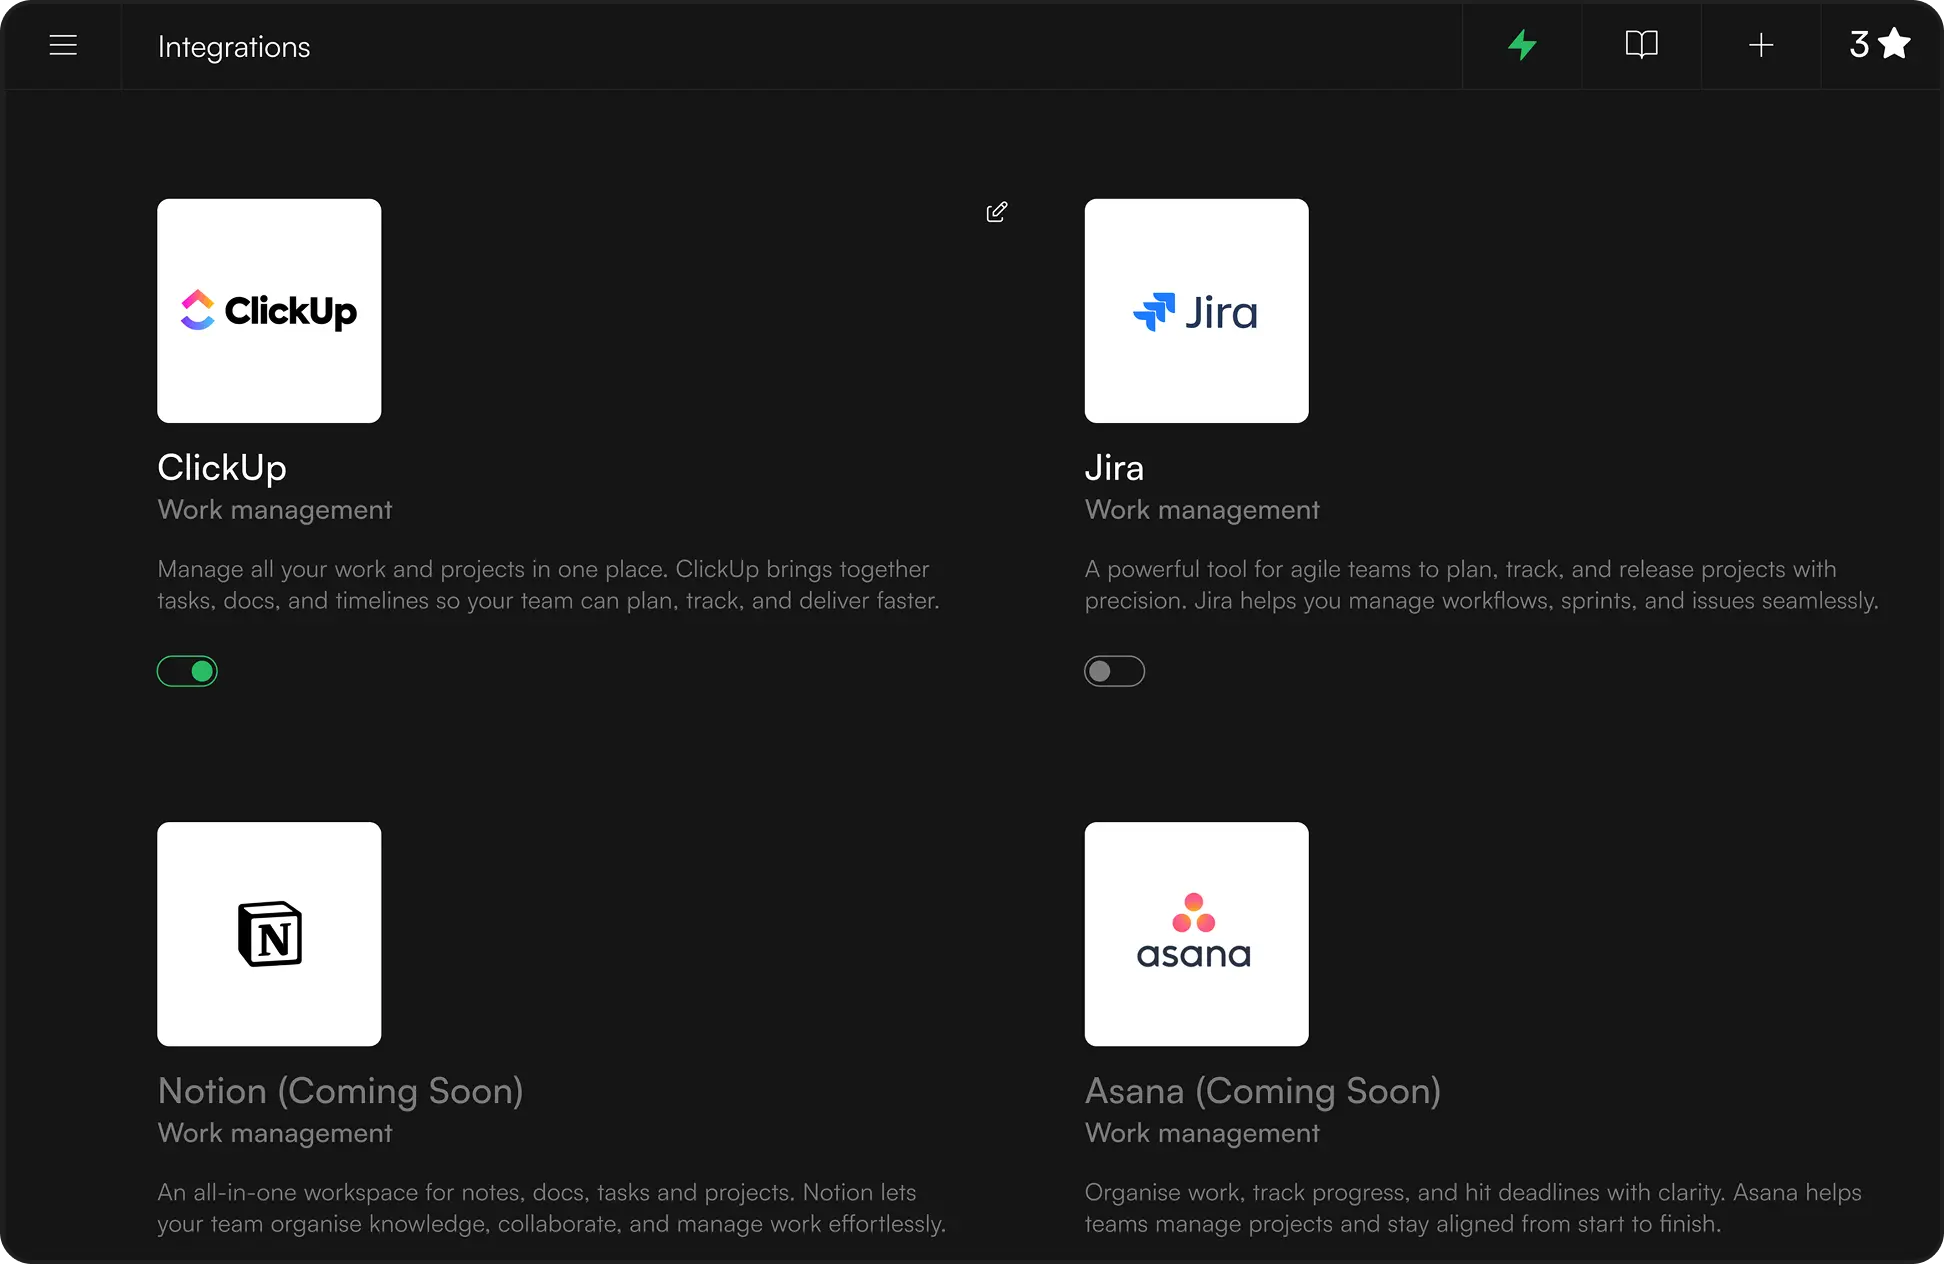Click Work management label under Jira
The height and width of the screenshot is (1264, 1944).
click(x=1202, y=510)
